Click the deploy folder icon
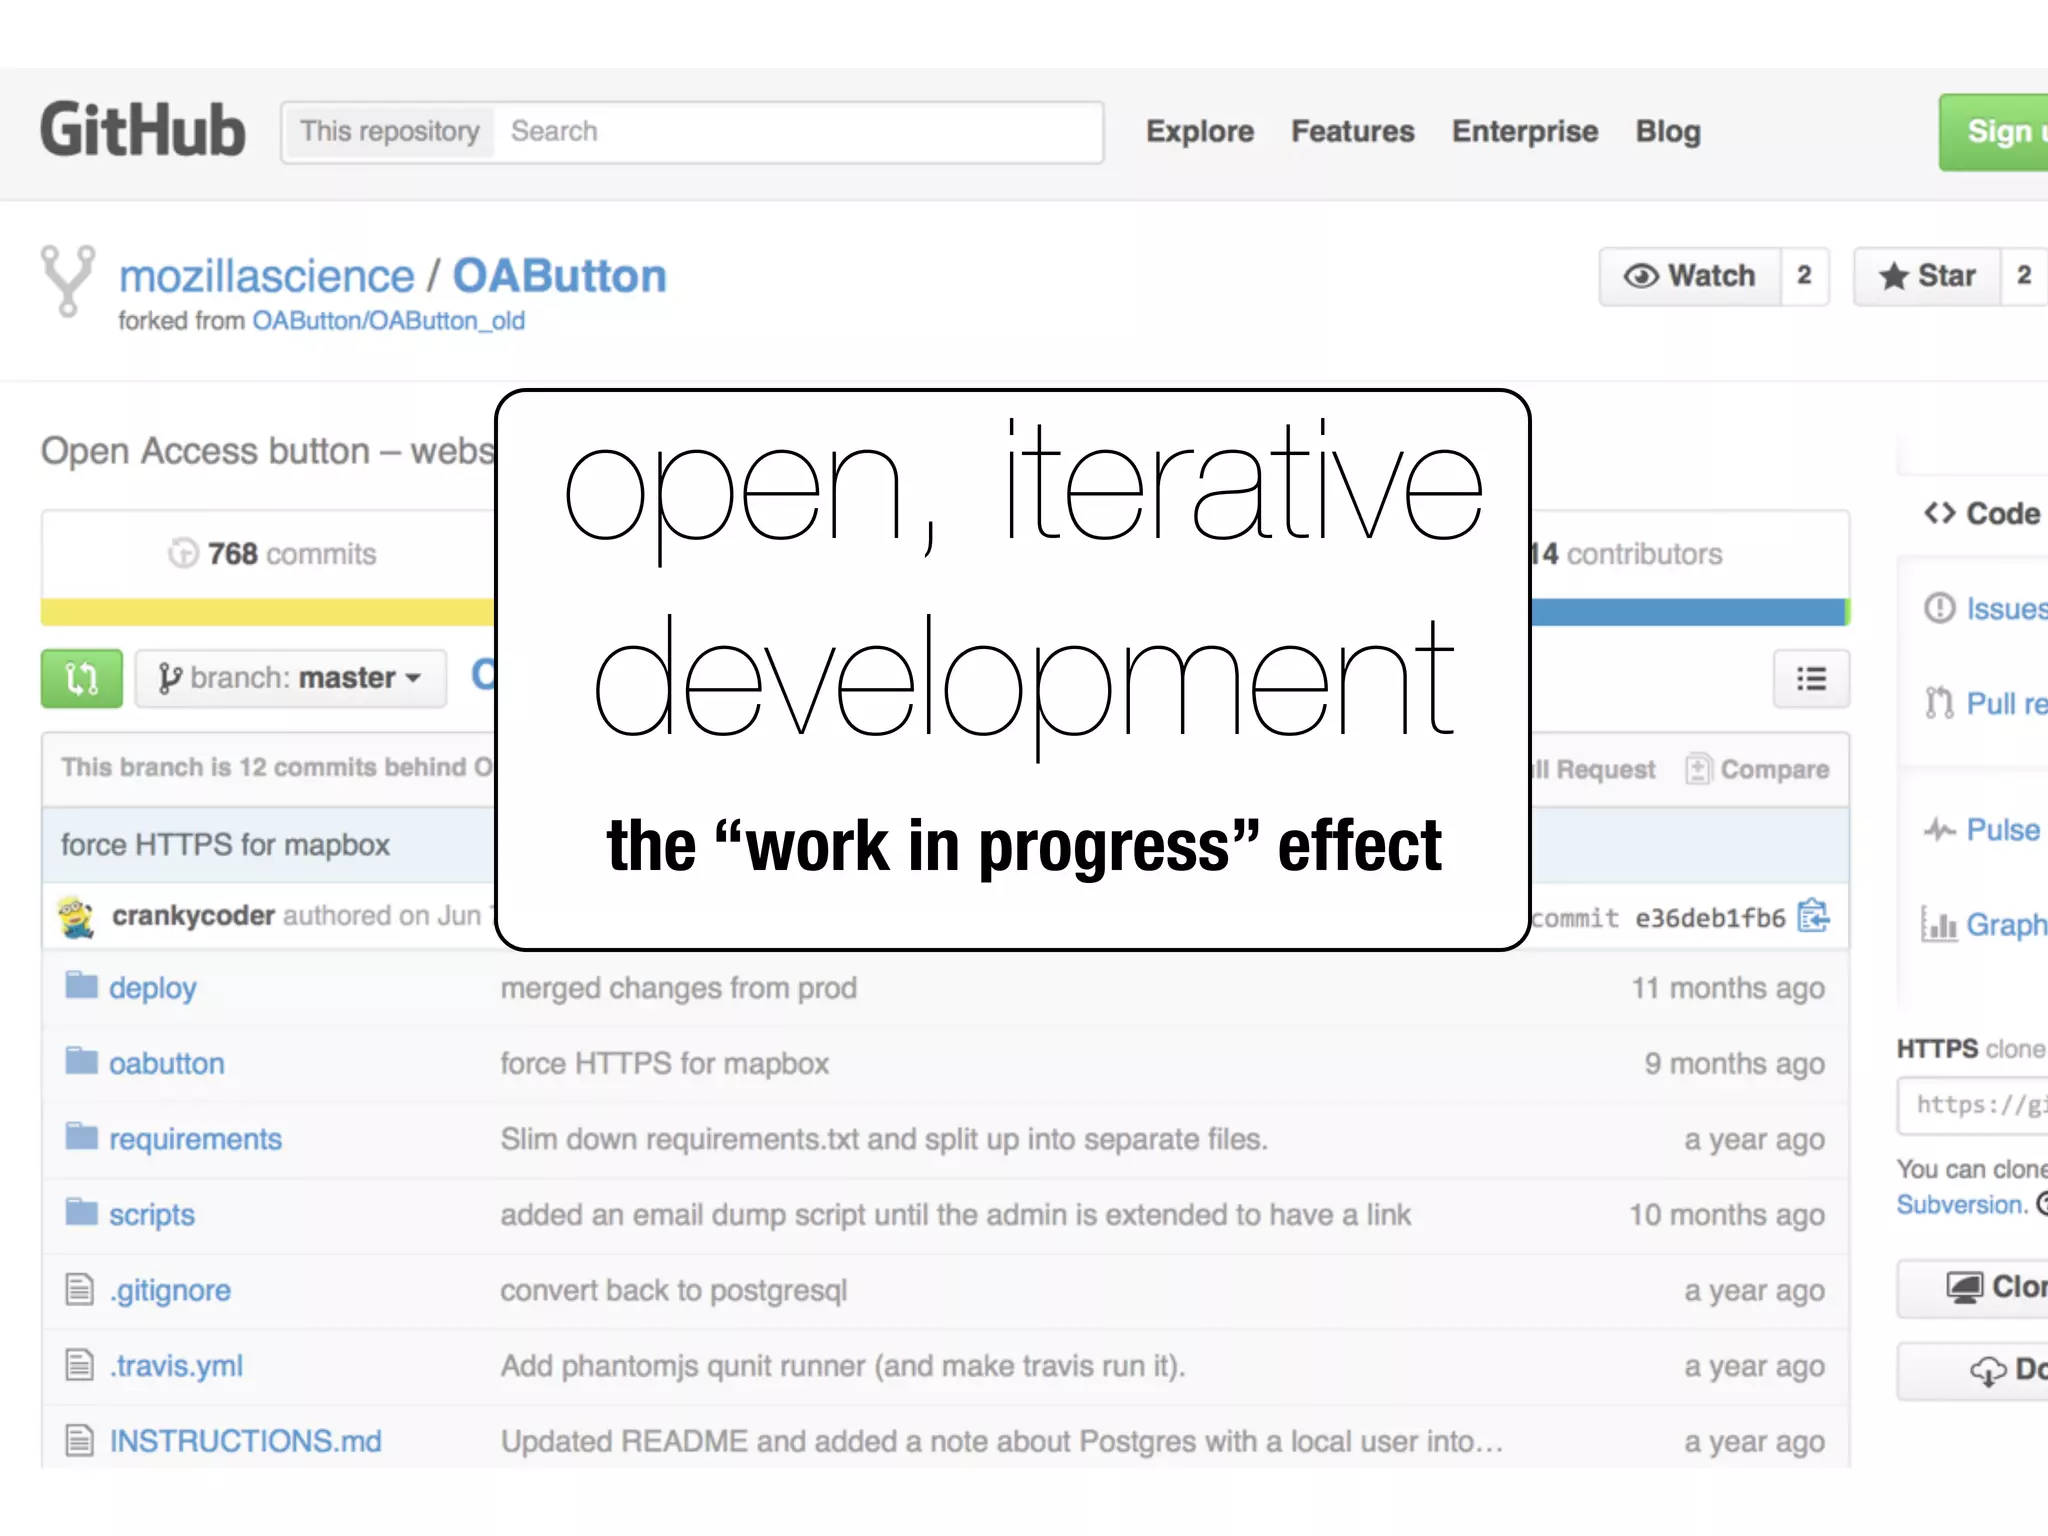This screenshot has height=1536, width=2048. pos(81,986)
